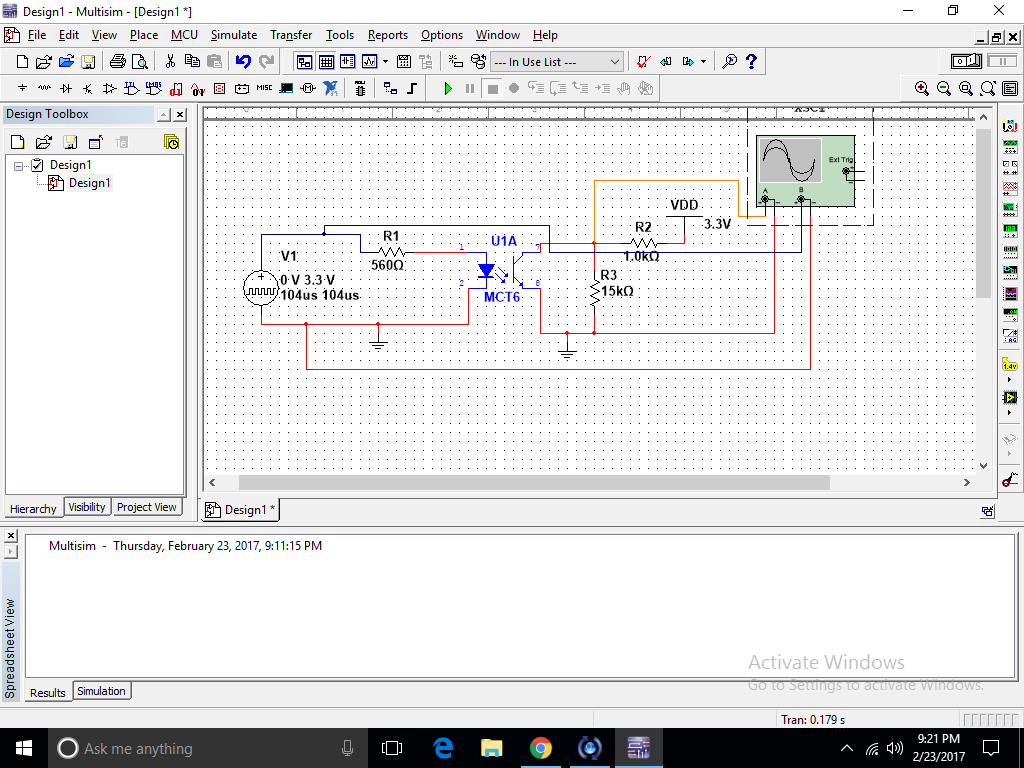Select the Simulation tab in spreadsheet view

(101, 691)
